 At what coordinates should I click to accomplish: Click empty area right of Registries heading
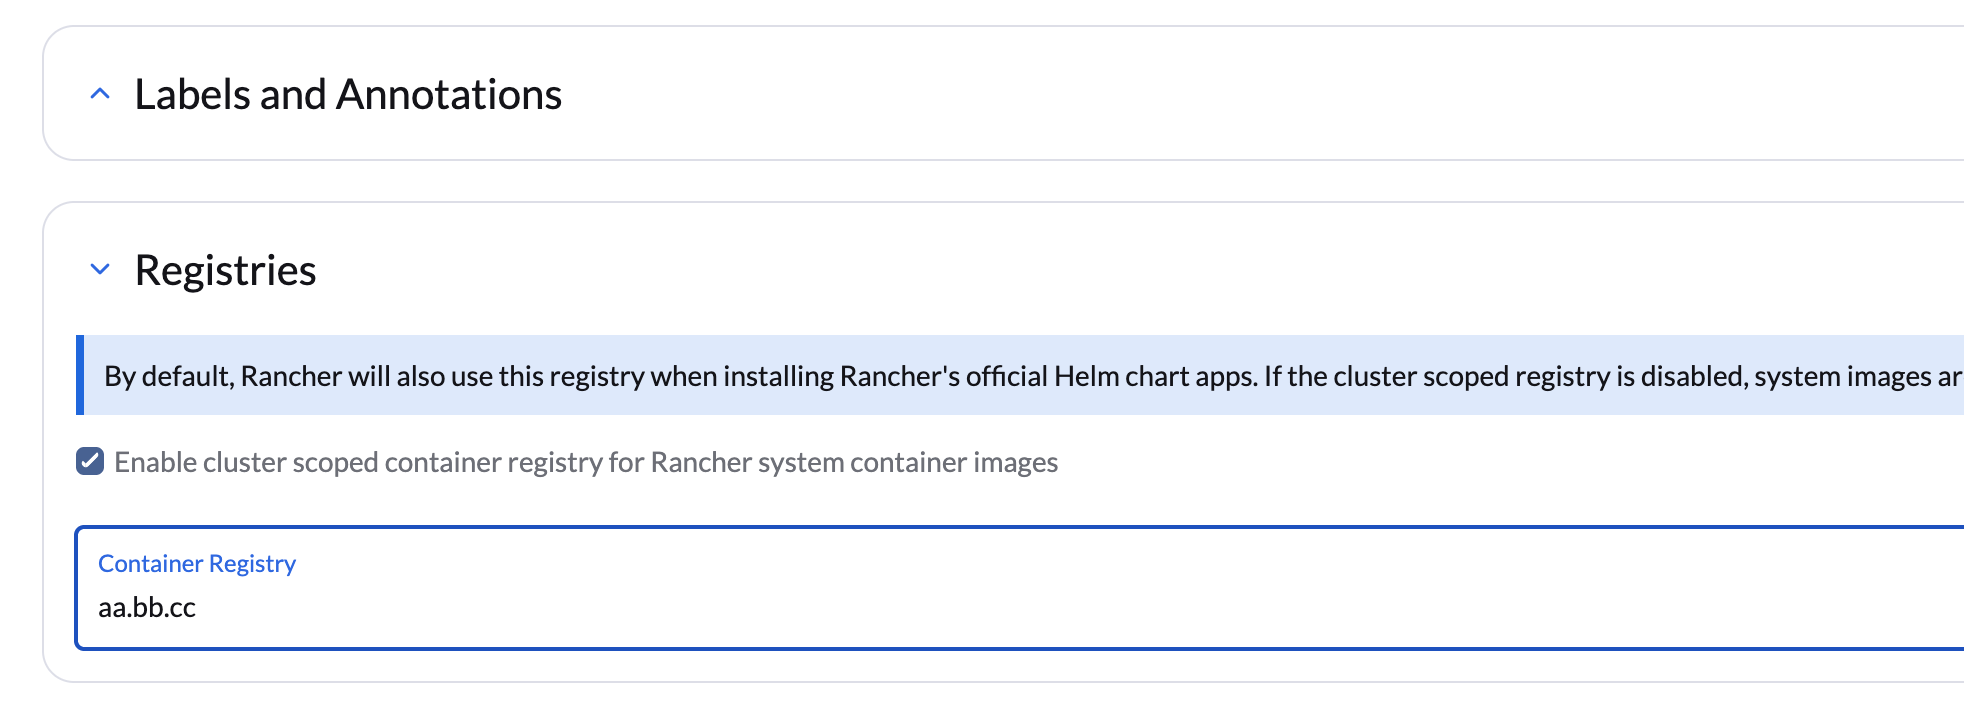tap(1000, 270)
